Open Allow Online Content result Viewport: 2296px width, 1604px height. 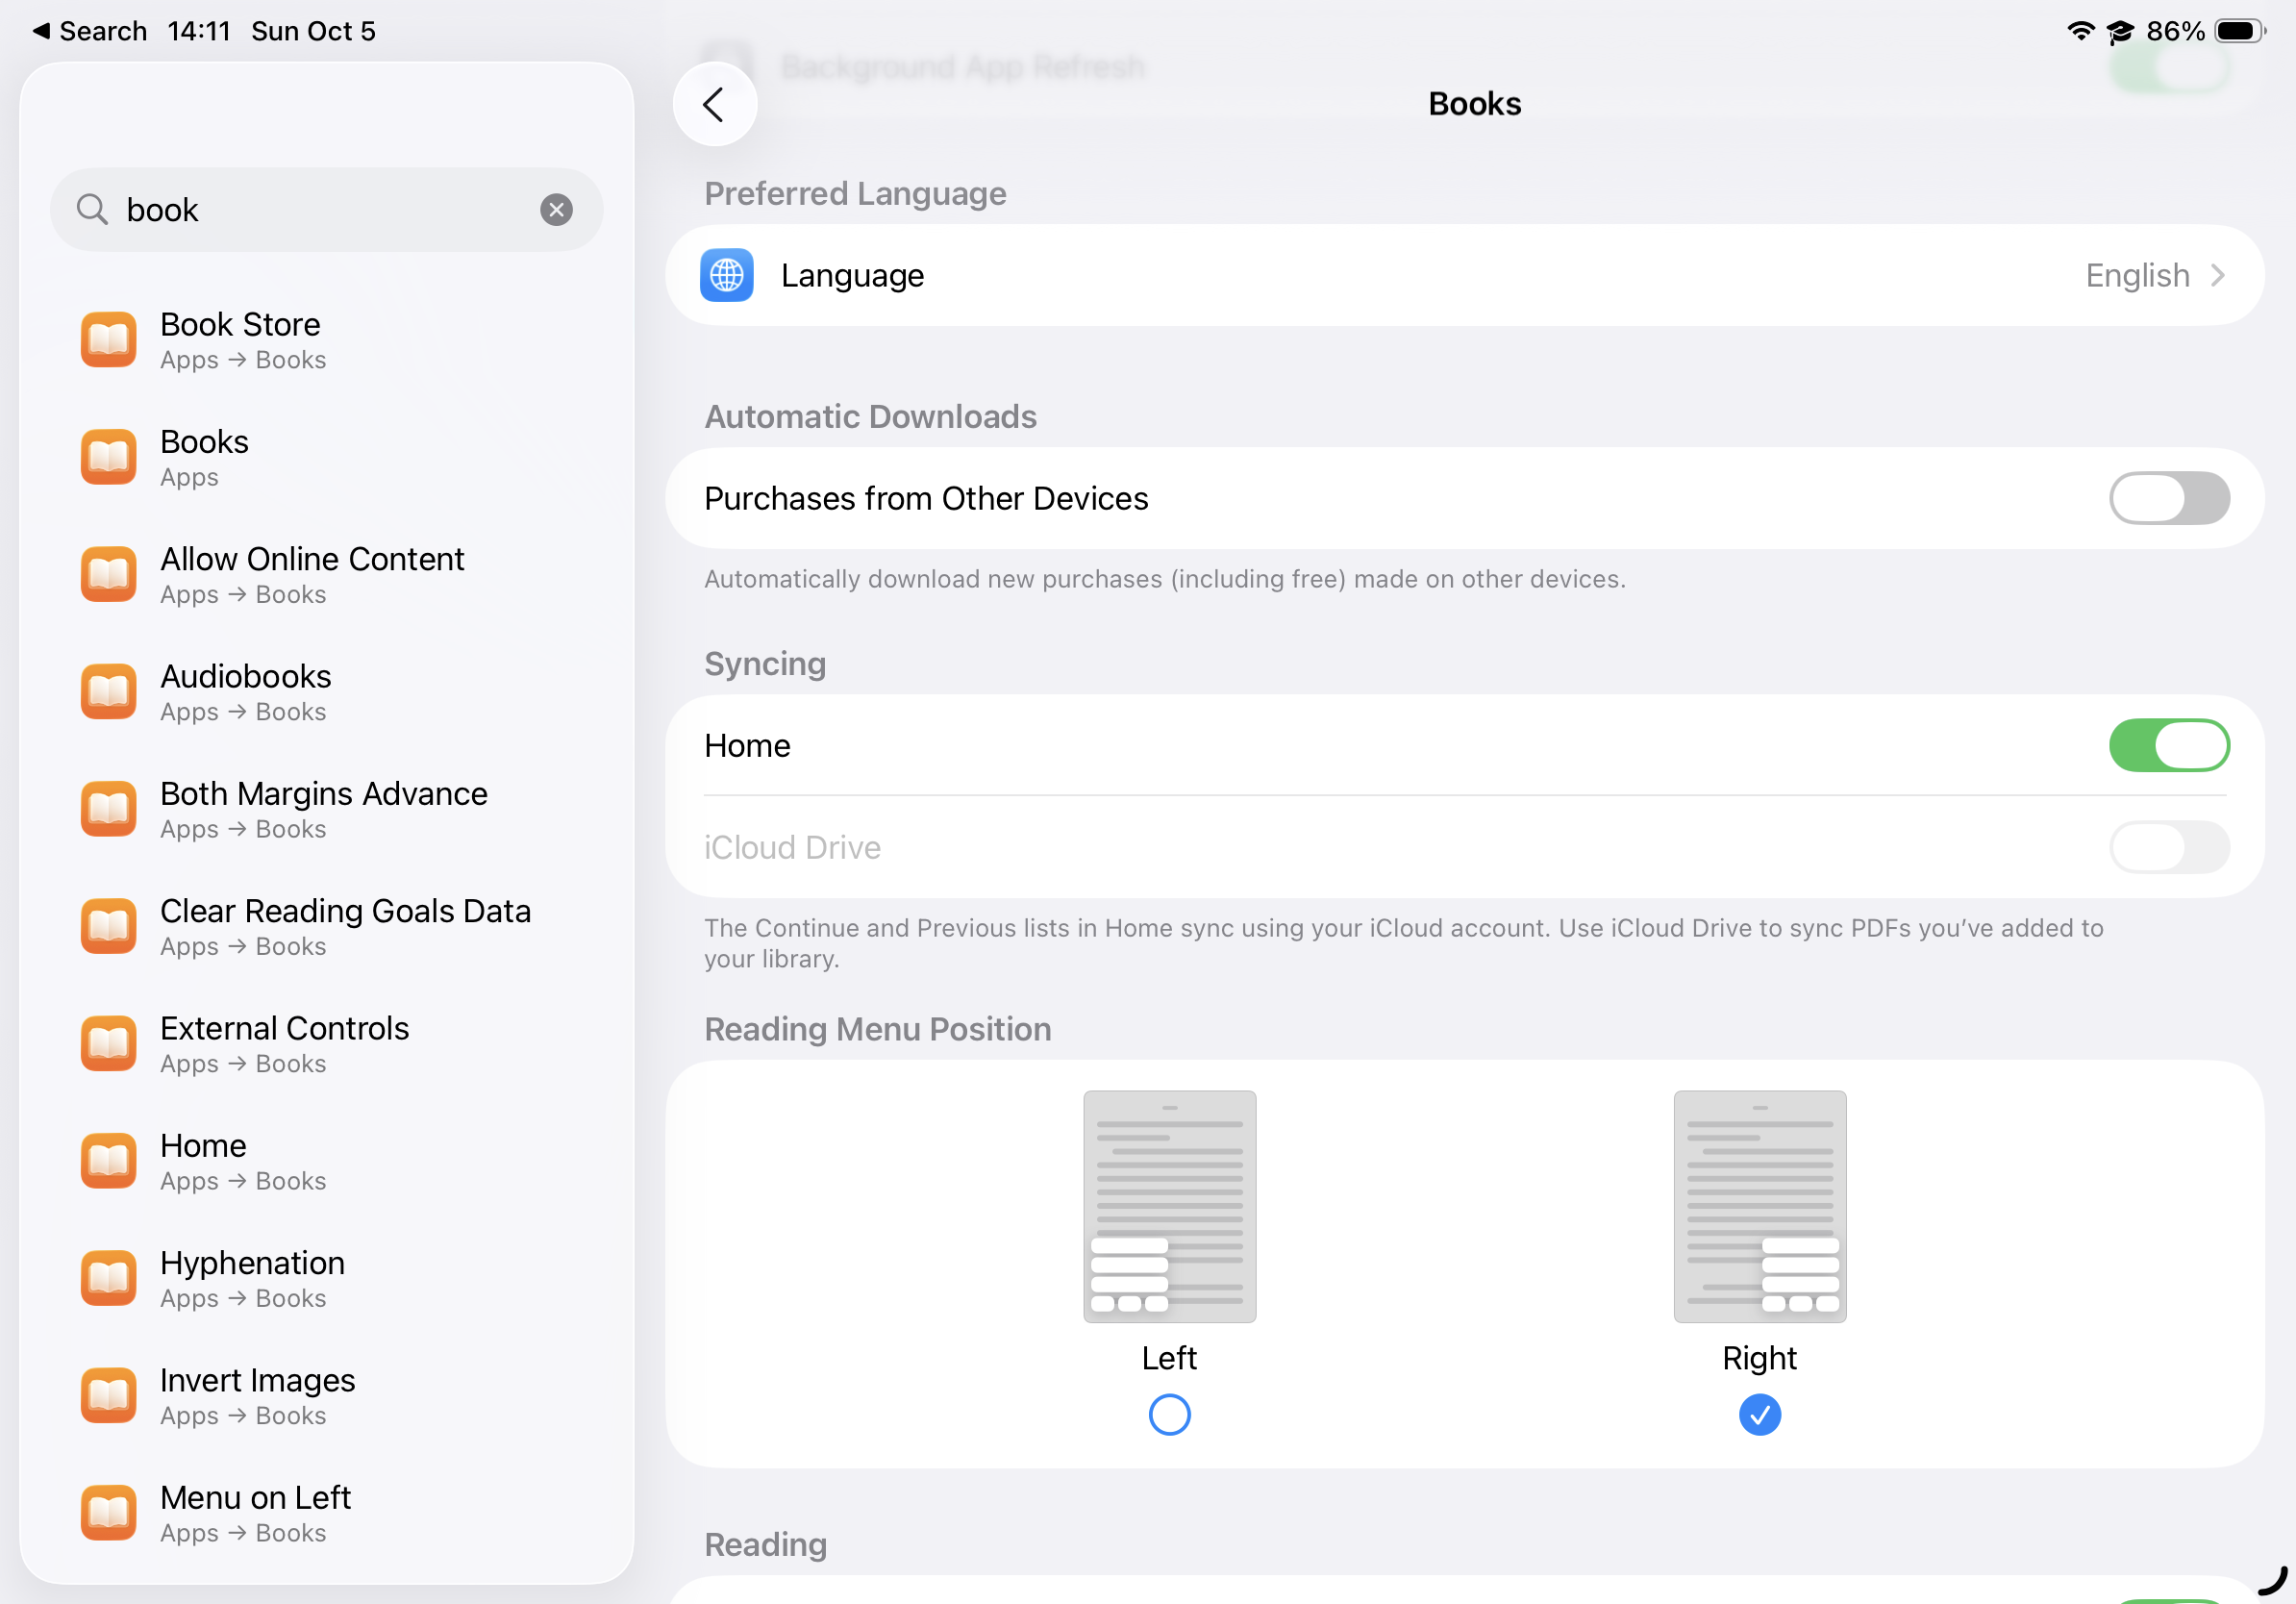tap(312, 574)
